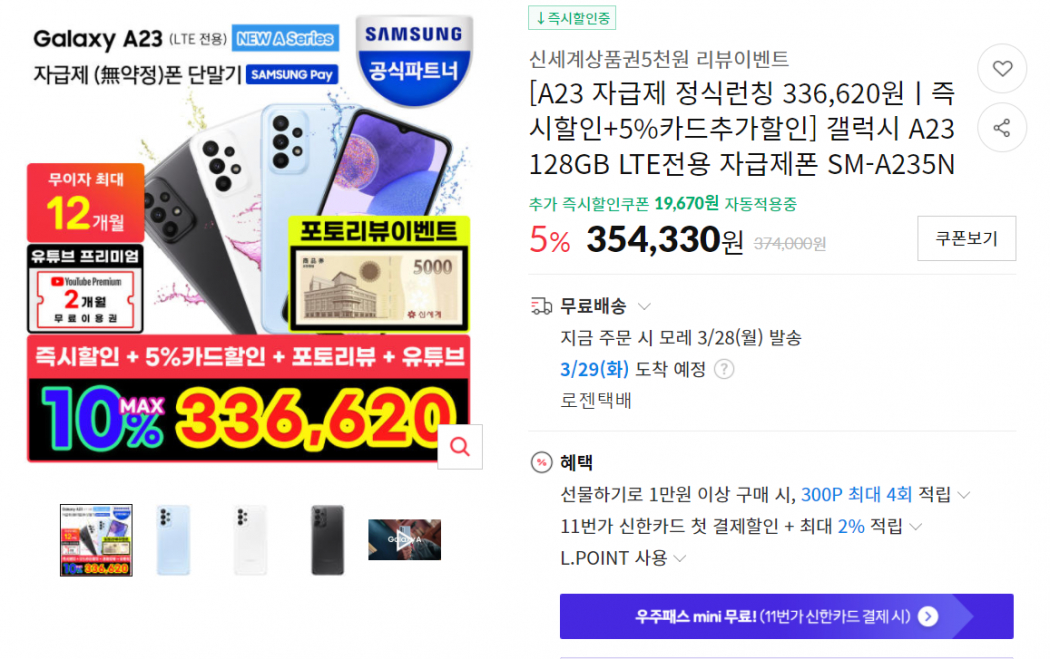Select the blue phone thumbnail
This screenshot has height=659, width=1050.
(x=173, y=540)
